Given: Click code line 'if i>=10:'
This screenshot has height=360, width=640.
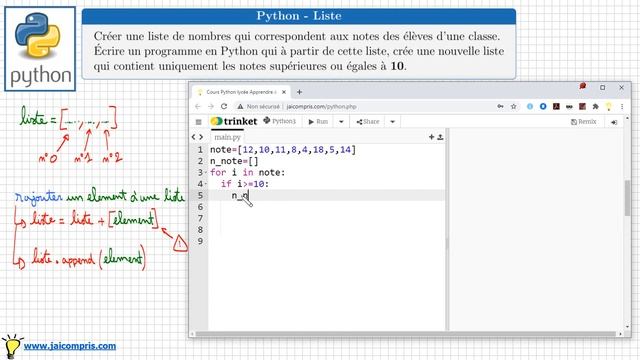Looking at the screenshot, I should [x=245, y=184].
